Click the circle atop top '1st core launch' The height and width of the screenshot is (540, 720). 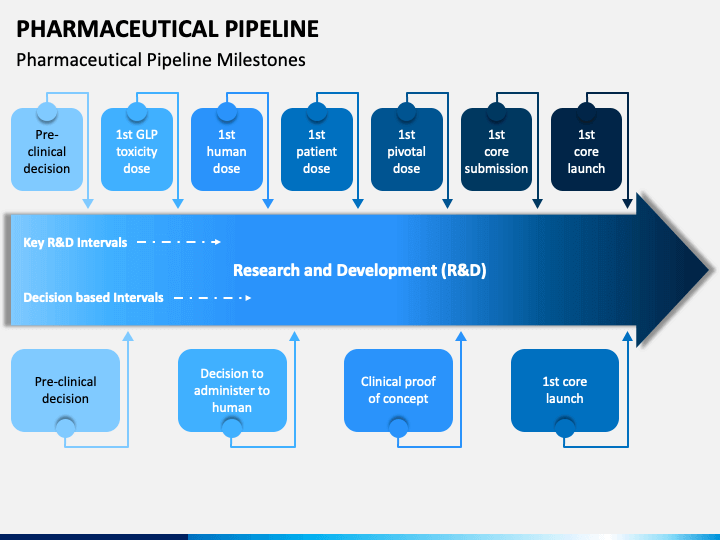(x=586, y=111)
